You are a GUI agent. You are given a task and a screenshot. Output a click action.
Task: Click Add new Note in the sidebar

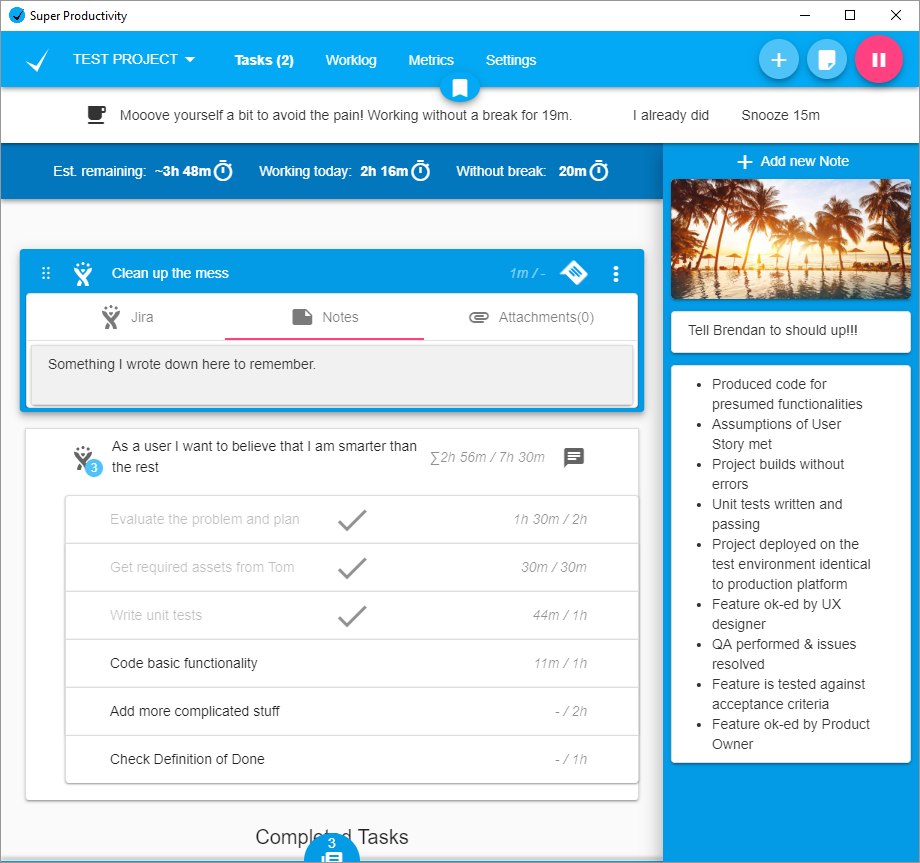(x=790, y=161)
